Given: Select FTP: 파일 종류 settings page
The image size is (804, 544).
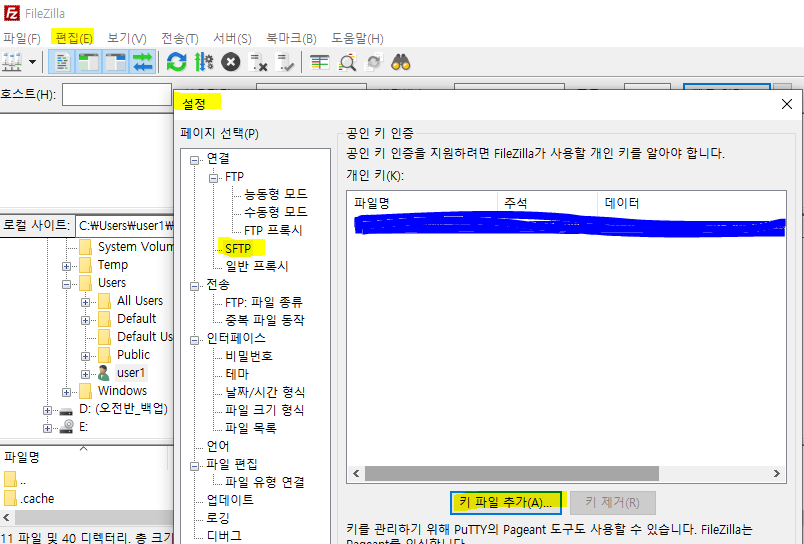Looking at the screenshot, I should (264, 302).
